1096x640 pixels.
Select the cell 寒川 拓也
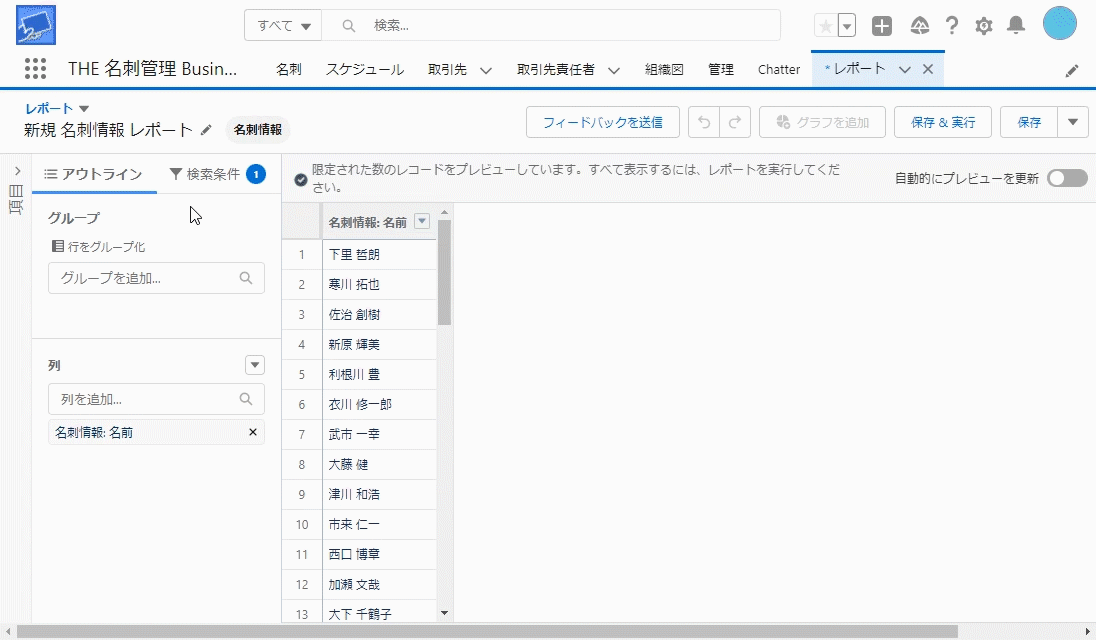click(380, 284)
